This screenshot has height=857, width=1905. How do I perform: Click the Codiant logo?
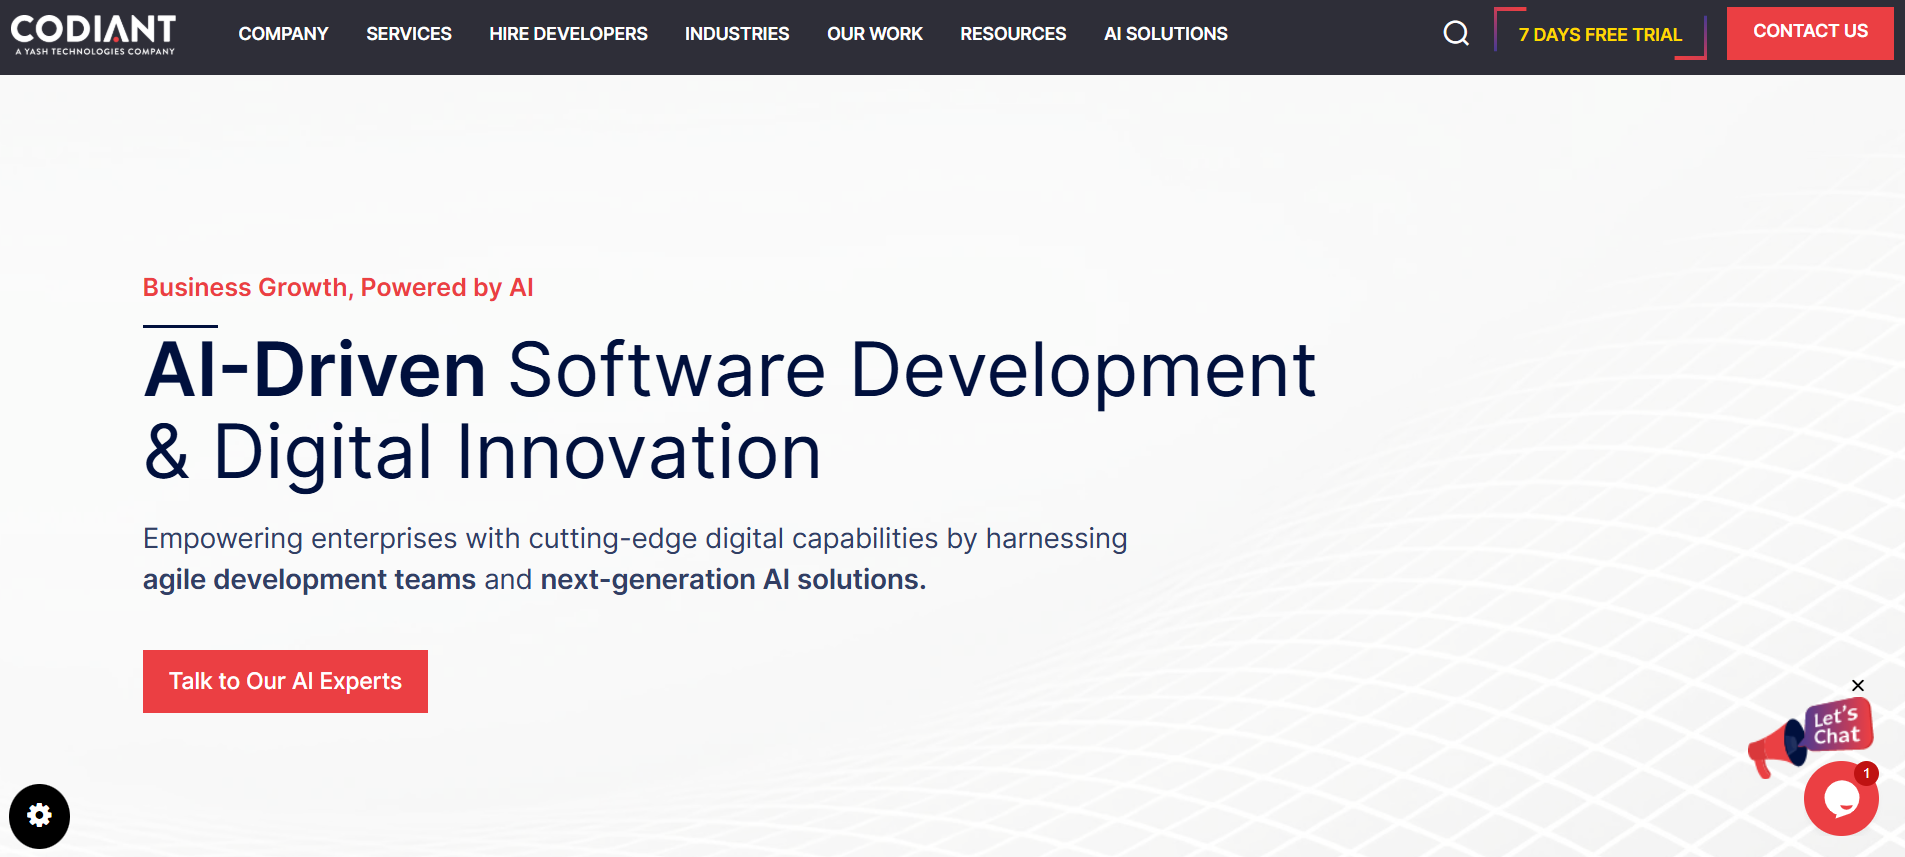pos(93,35)
